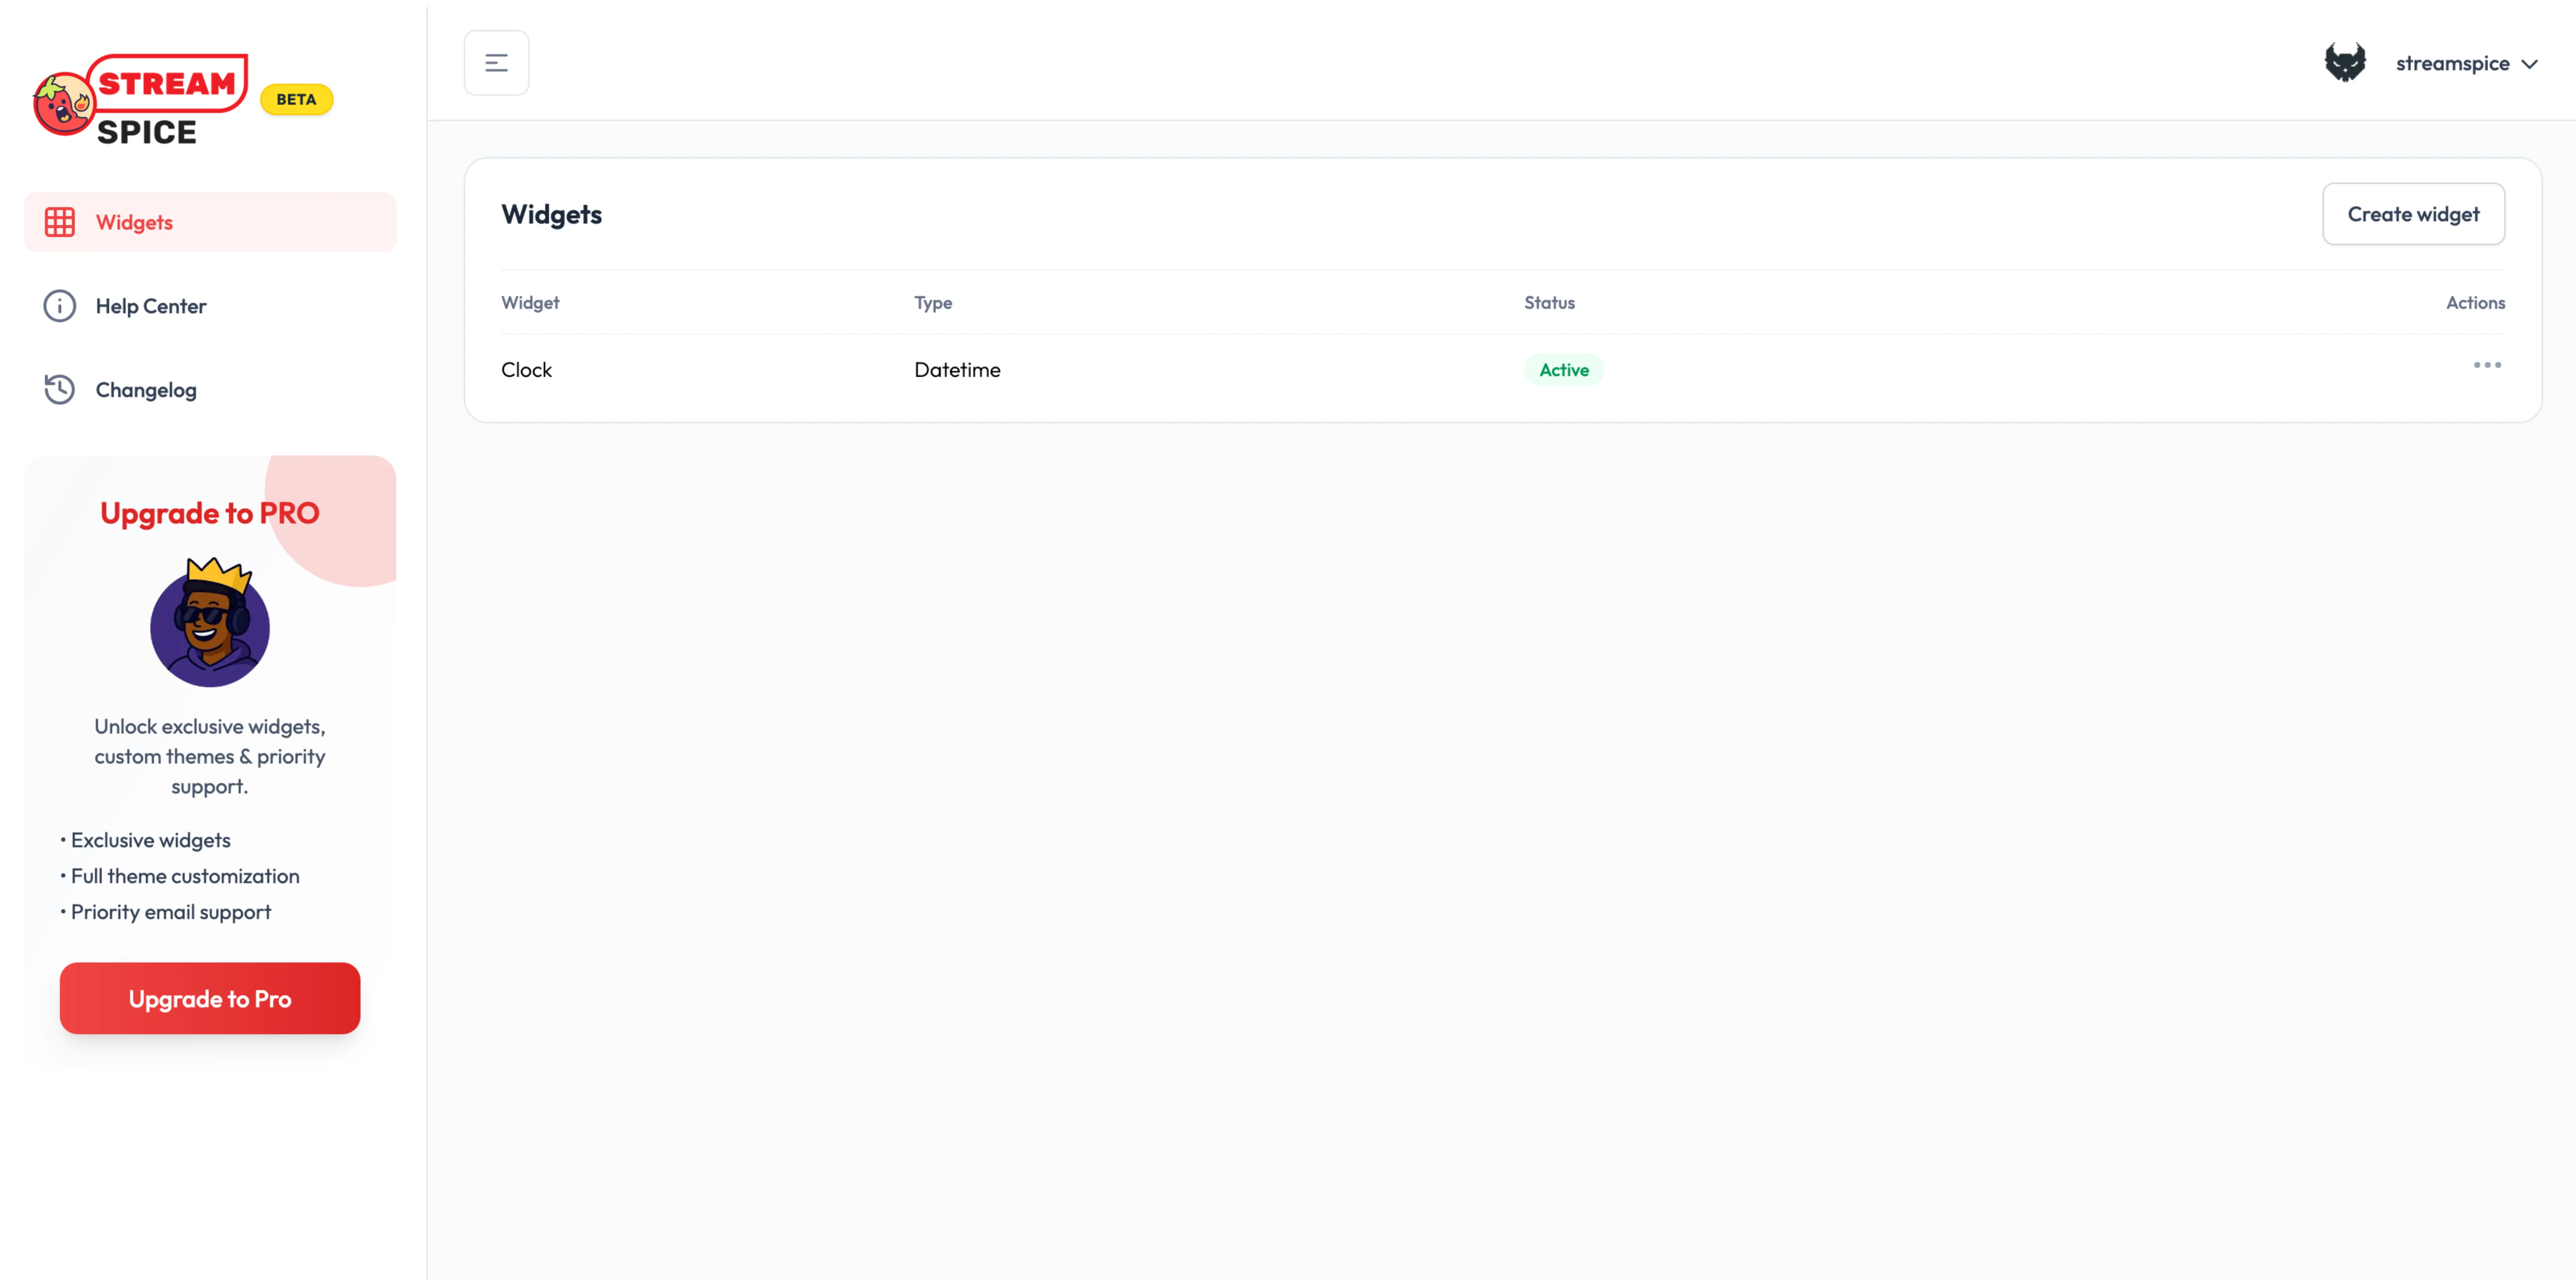Click the Create widget button
Viewport: 2576px width, 1287px height.
(x=2413, y=213)
